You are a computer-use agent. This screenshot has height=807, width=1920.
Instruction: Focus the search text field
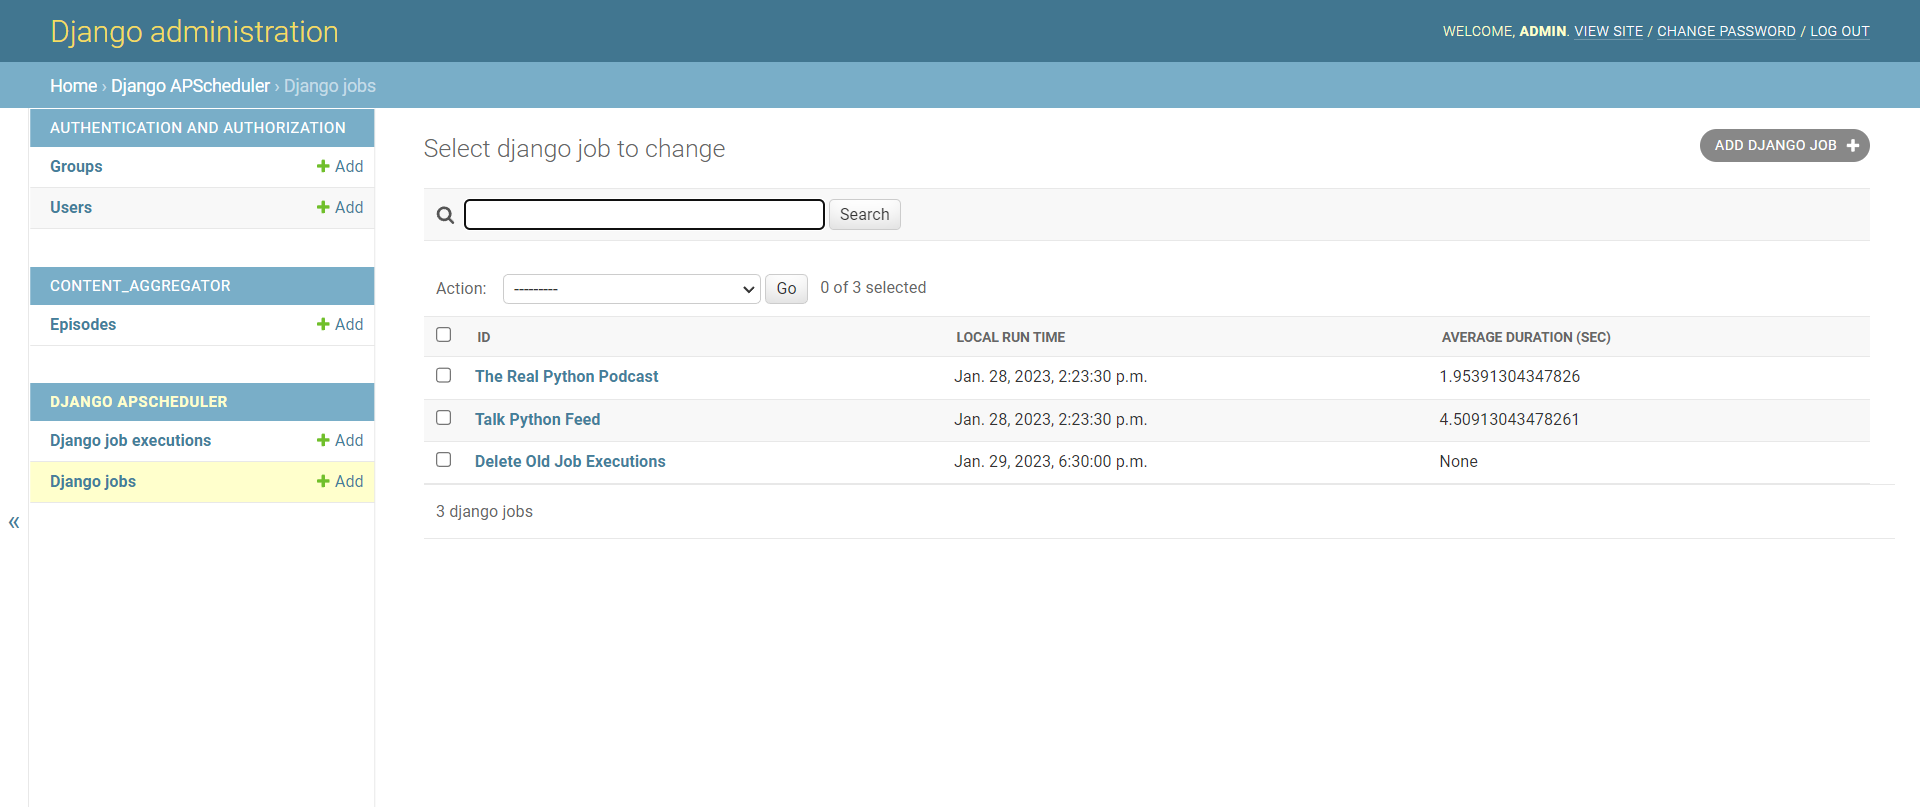coord(644,215)
